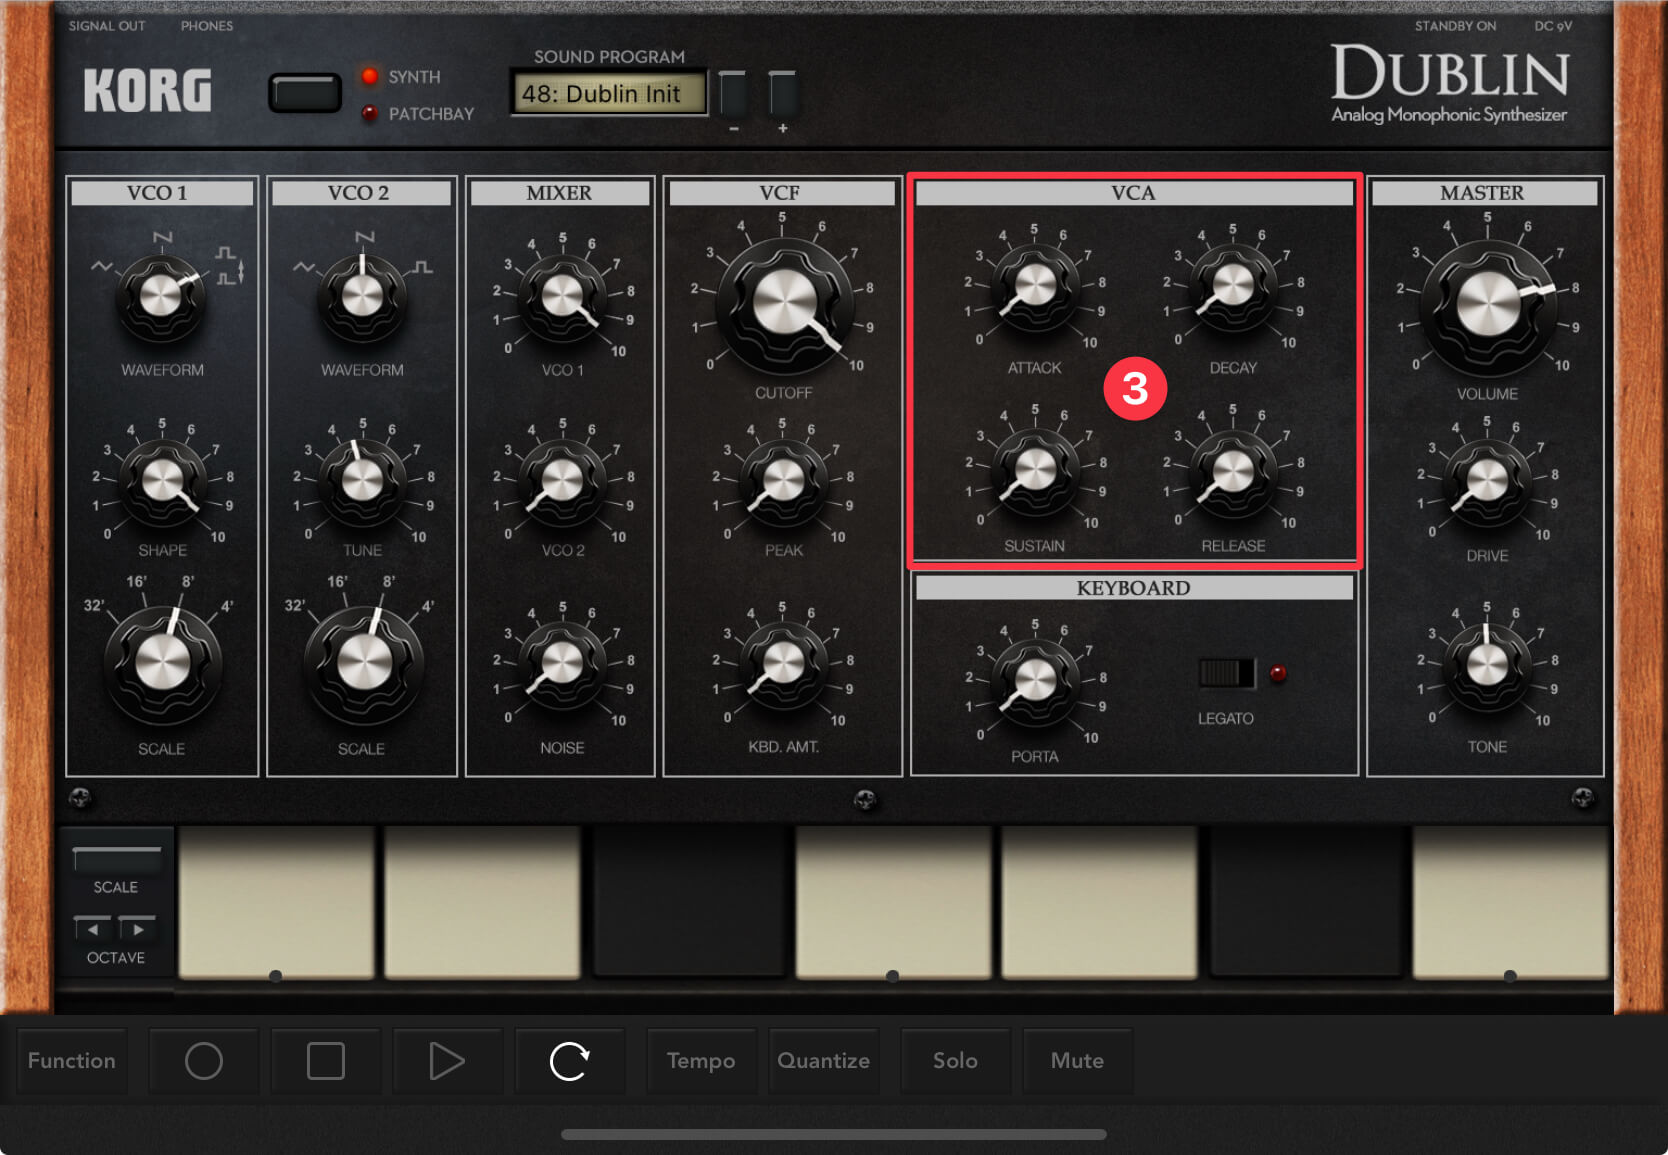
Task: Open the Tempo settings
Action: click(701, 1061)
